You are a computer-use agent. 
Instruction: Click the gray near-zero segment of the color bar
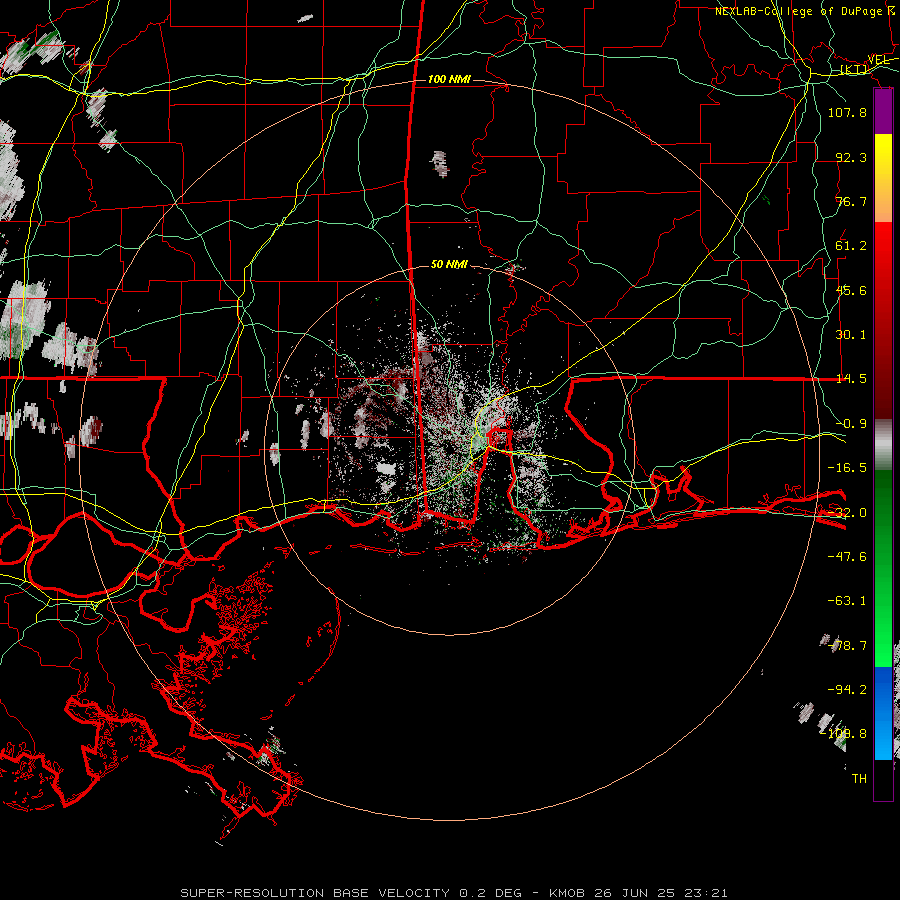883,445
